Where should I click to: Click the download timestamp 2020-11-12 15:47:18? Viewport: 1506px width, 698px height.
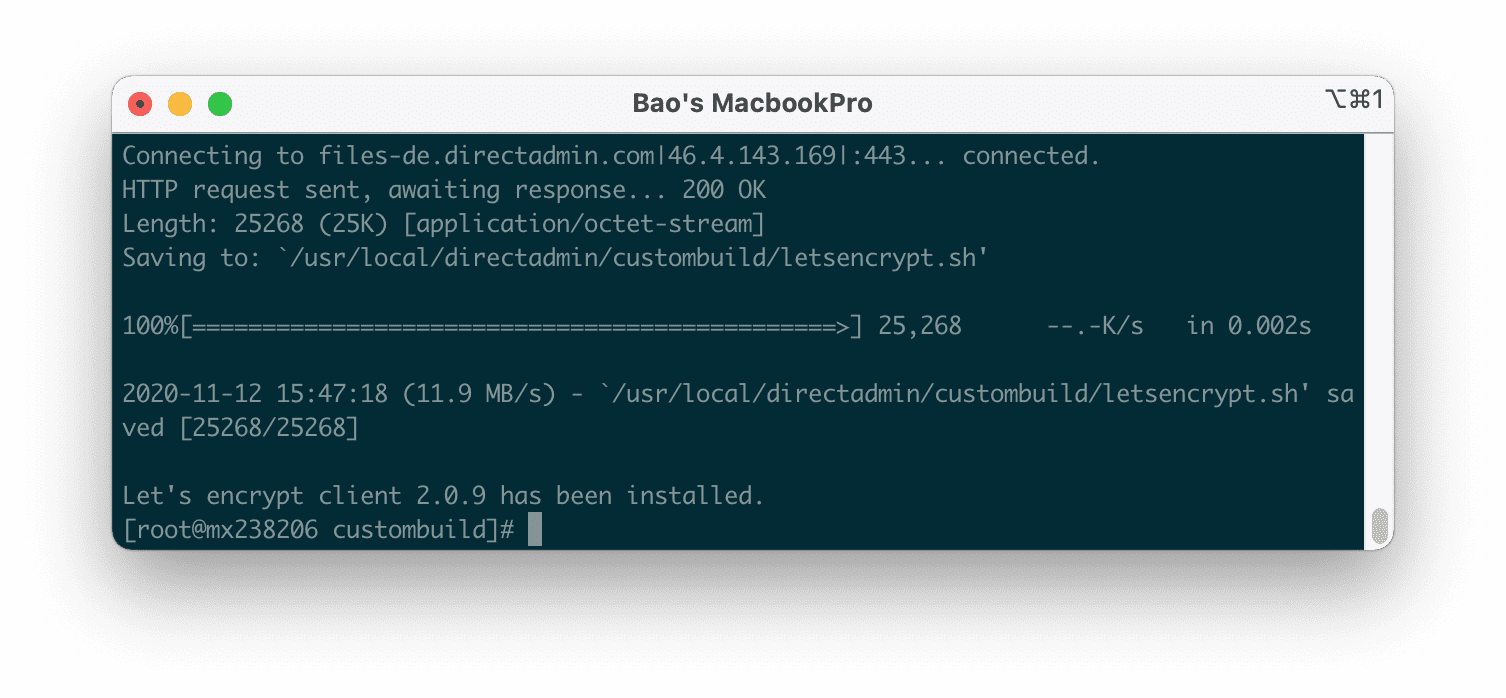point(257,393)
